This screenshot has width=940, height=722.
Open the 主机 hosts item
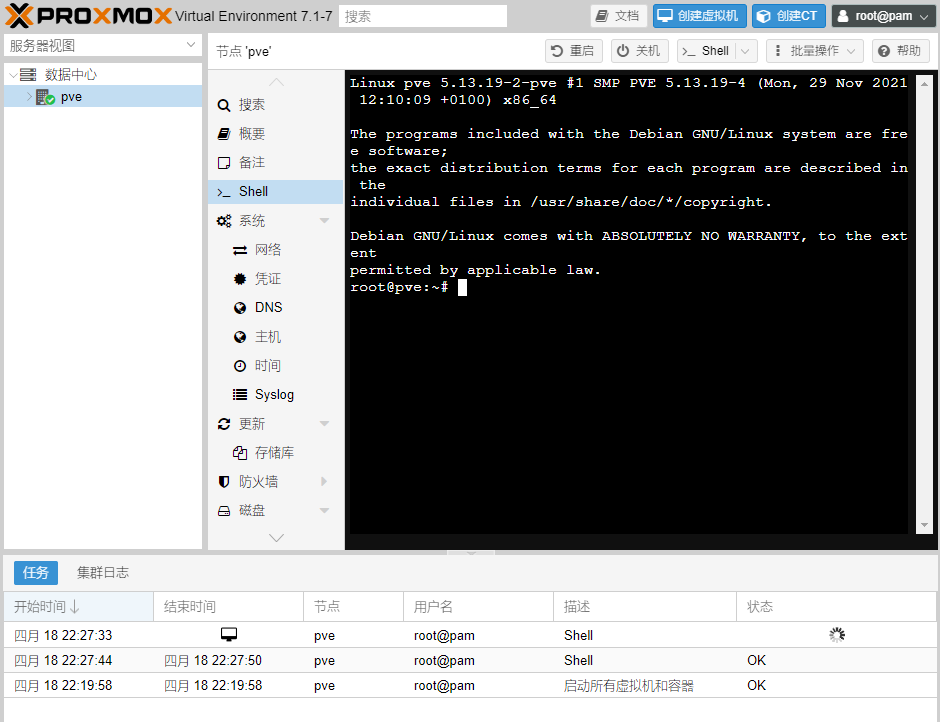click(275, 337)
